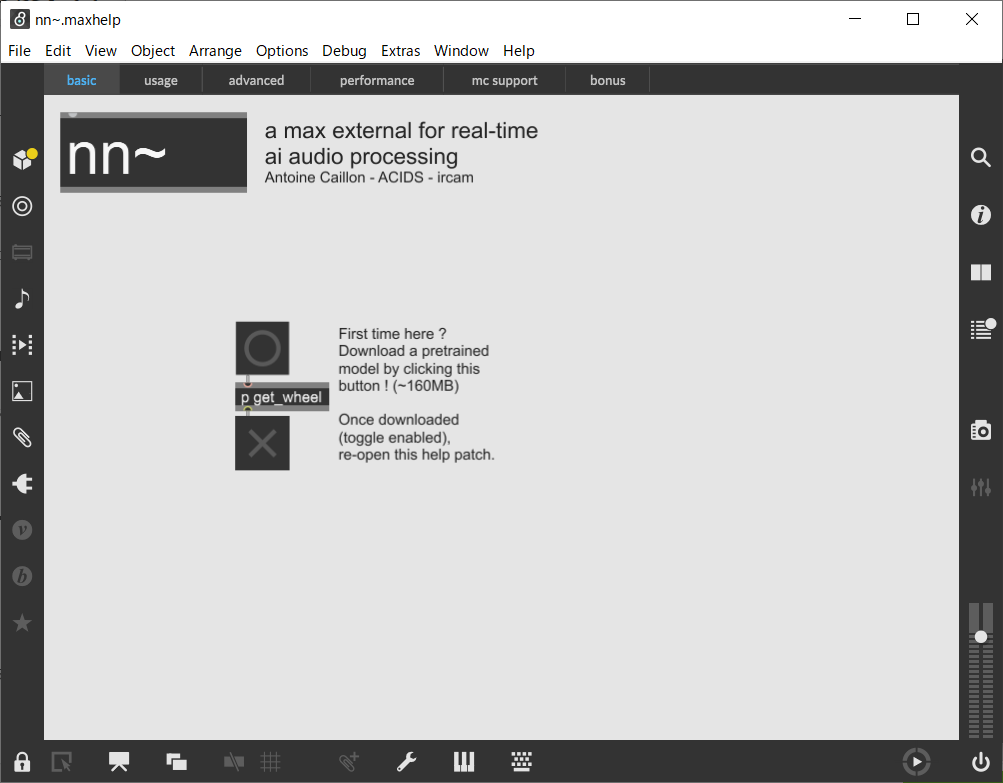Click the download bang button circle
Viewport: 1003px width, 783px height.
click(x=262, y=349)
